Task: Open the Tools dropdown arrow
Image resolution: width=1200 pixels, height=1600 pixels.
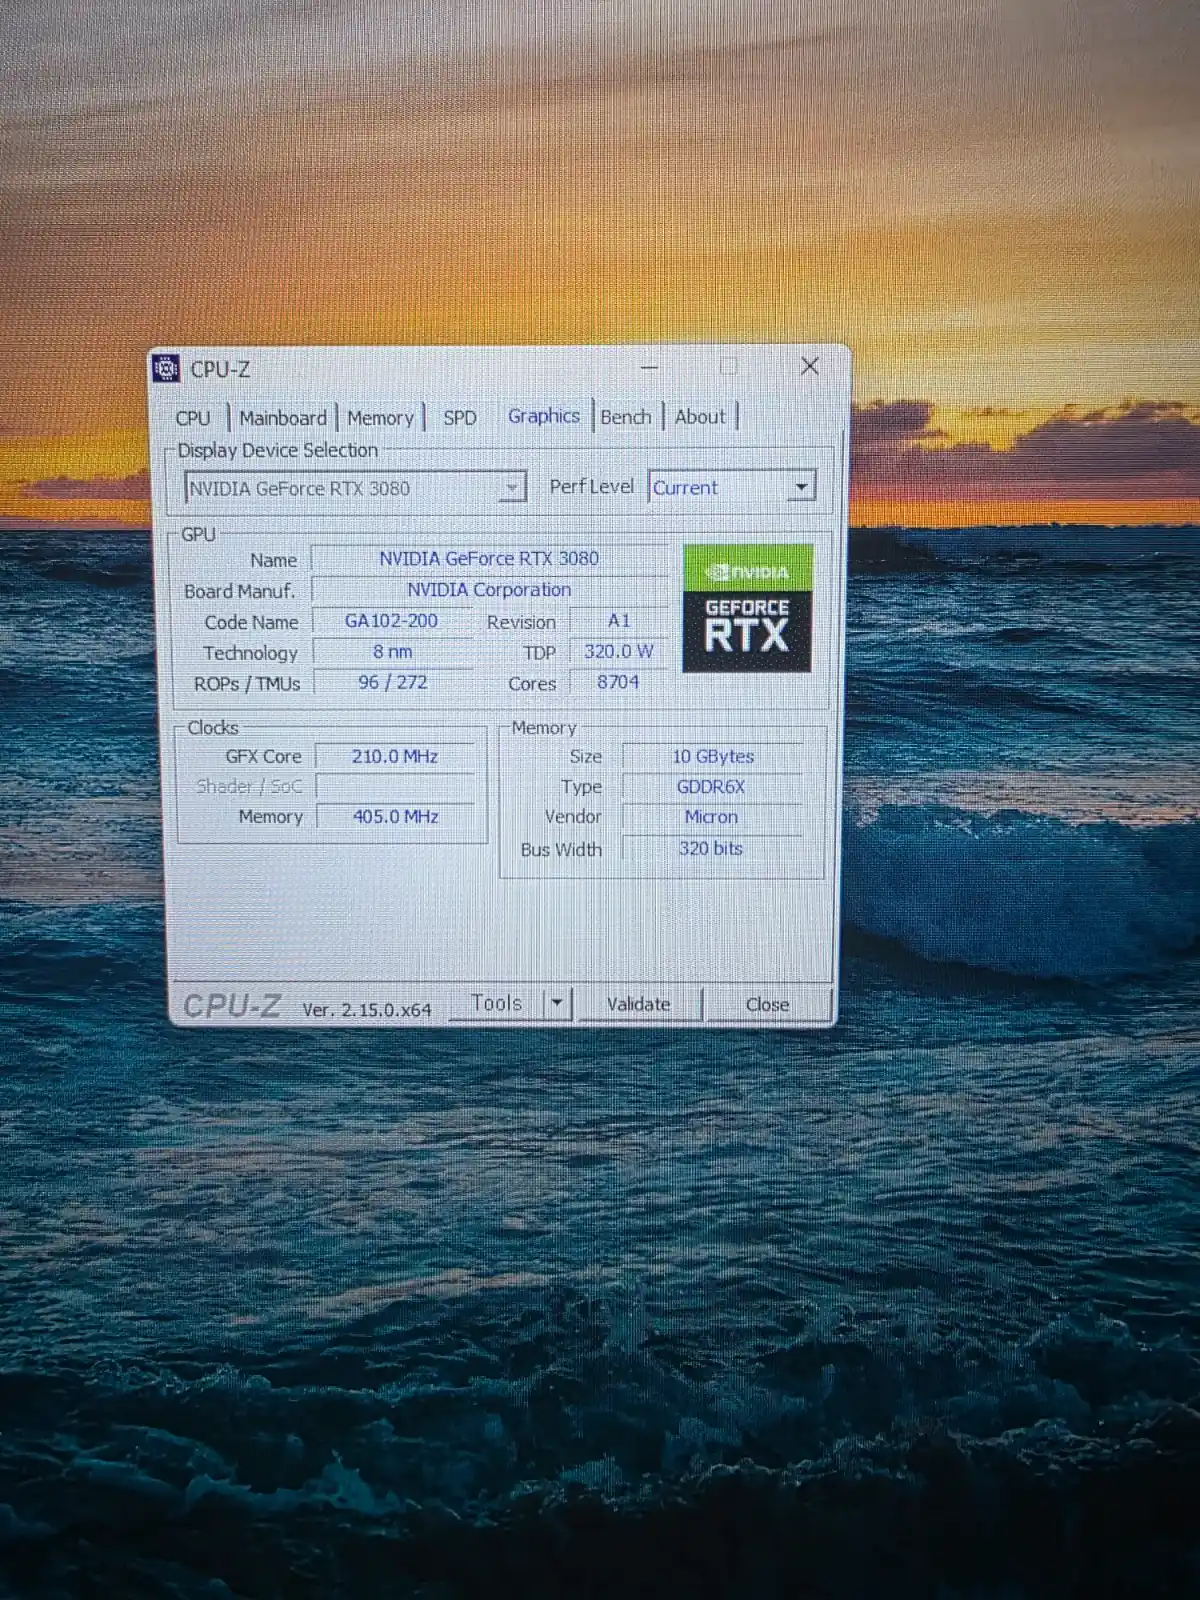Action: pos(558,1003)
